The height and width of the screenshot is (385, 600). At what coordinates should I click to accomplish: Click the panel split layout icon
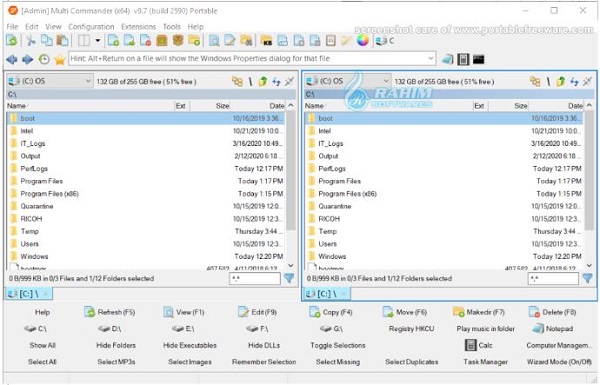coord(84,40)
